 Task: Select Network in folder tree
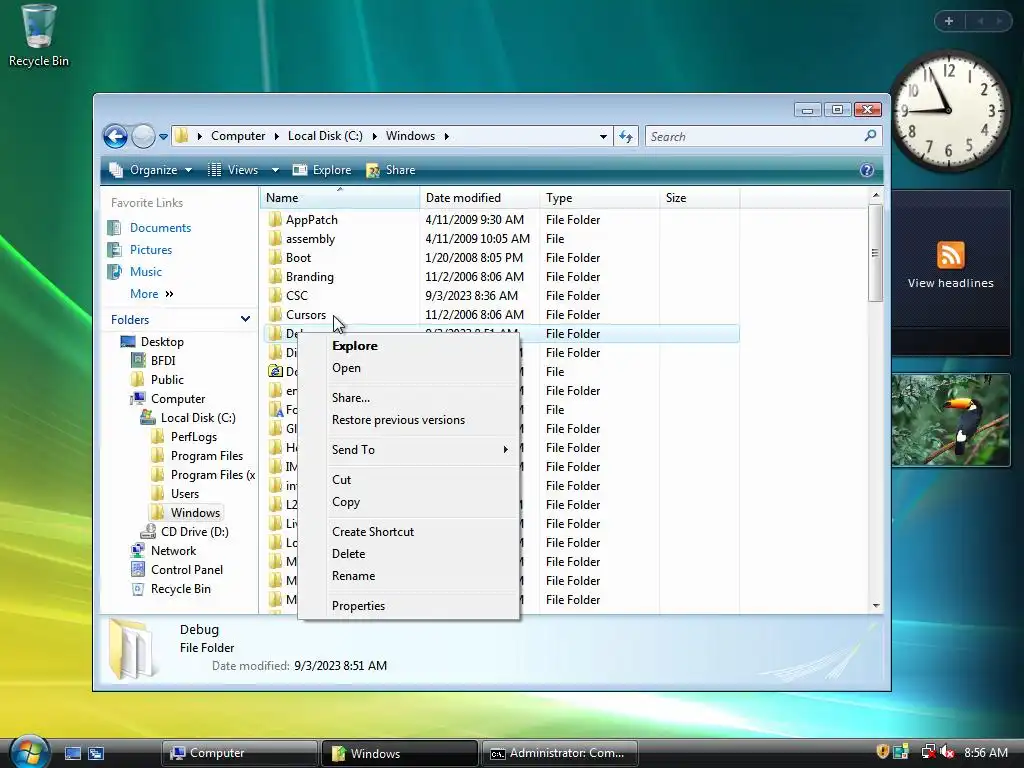click(x=173, y=551)
